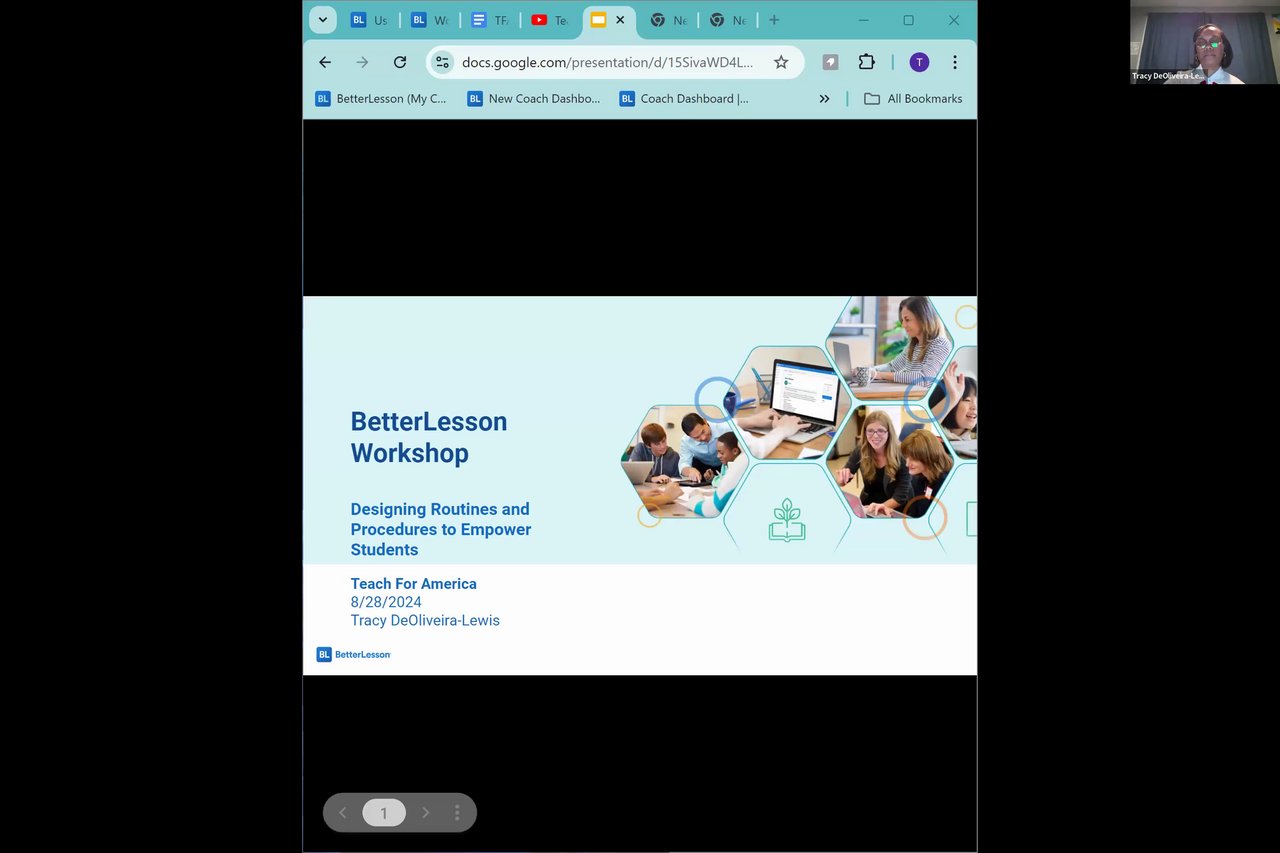
Task: Click the date '8/28/2024' on slide
Action: [386, 602]
